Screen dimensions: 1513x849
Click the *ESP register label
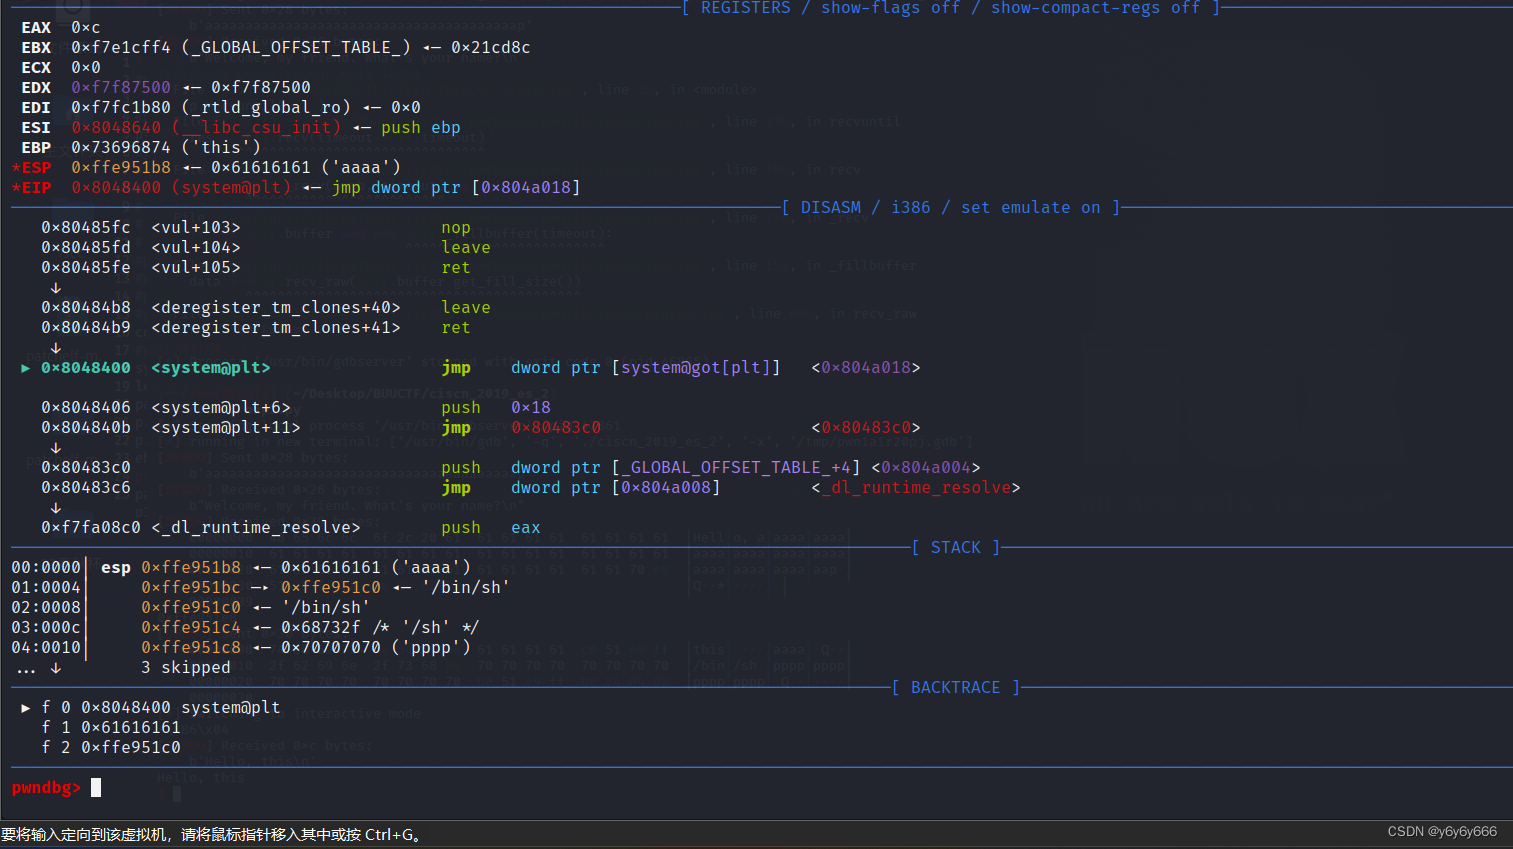click(x=31, y=168)
